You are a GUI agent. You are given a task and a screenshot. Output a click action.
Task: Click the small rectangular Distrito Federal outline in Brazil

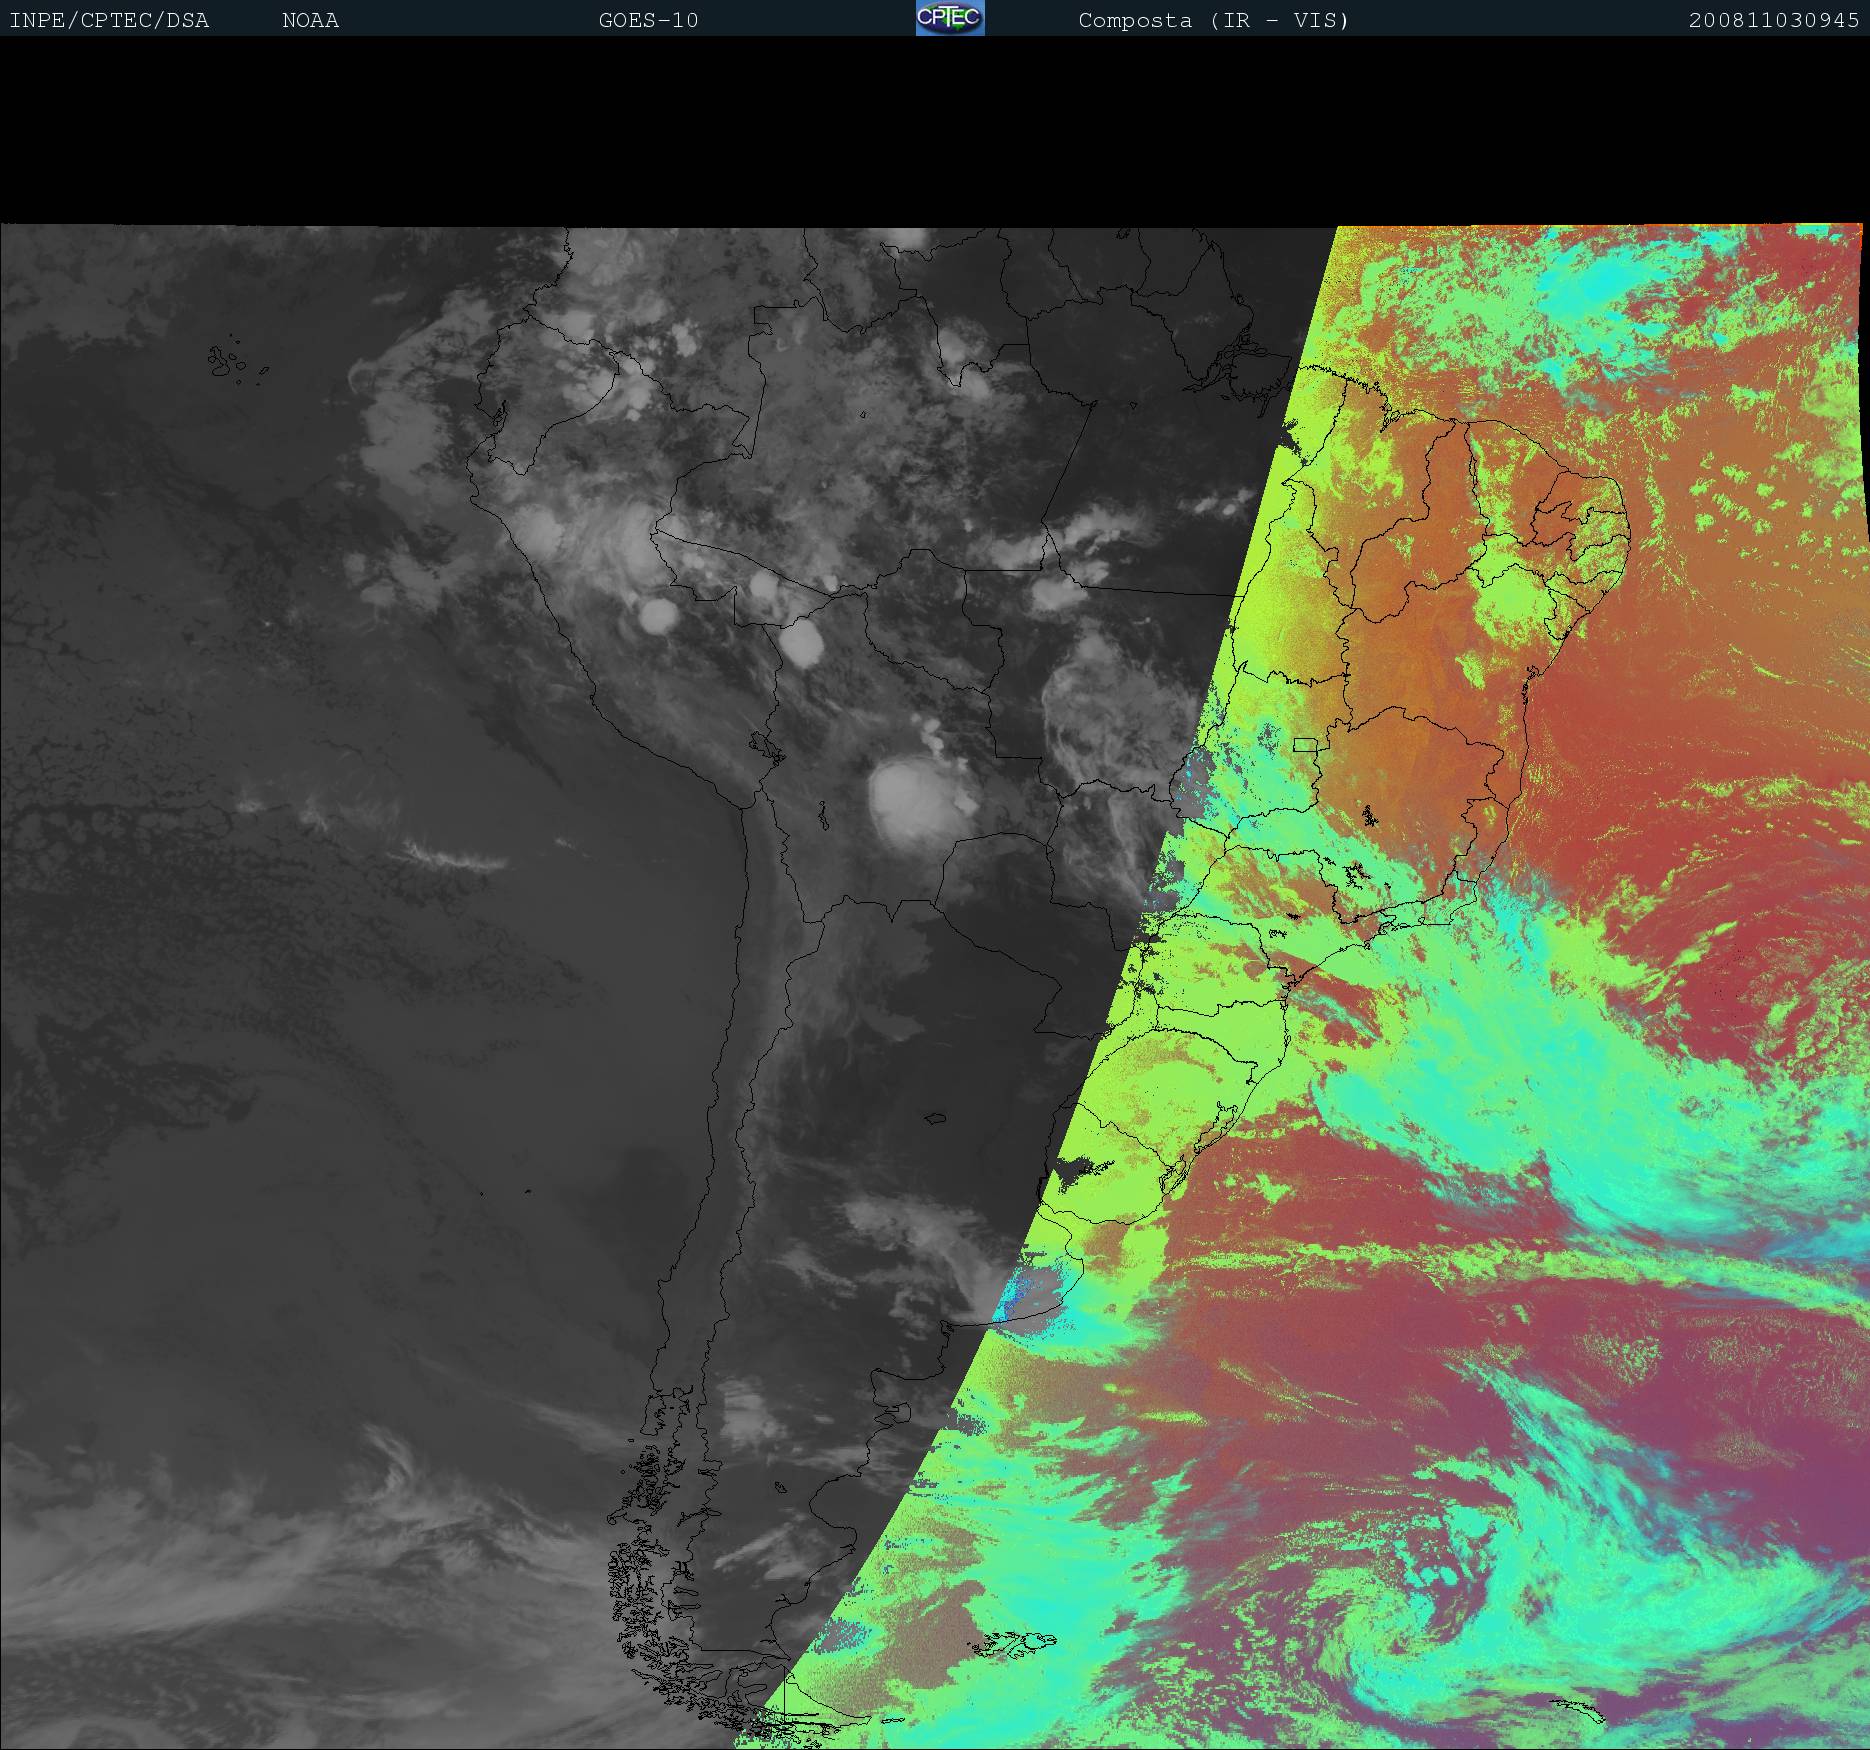pyautogui.click(x=1305, y=744)
